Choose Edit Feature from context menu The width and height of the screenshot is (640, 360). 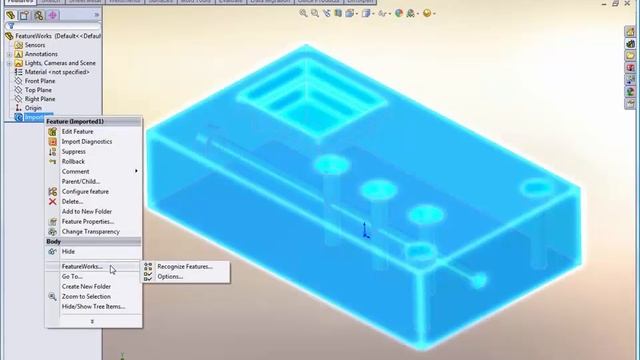[x=77, y=131]
